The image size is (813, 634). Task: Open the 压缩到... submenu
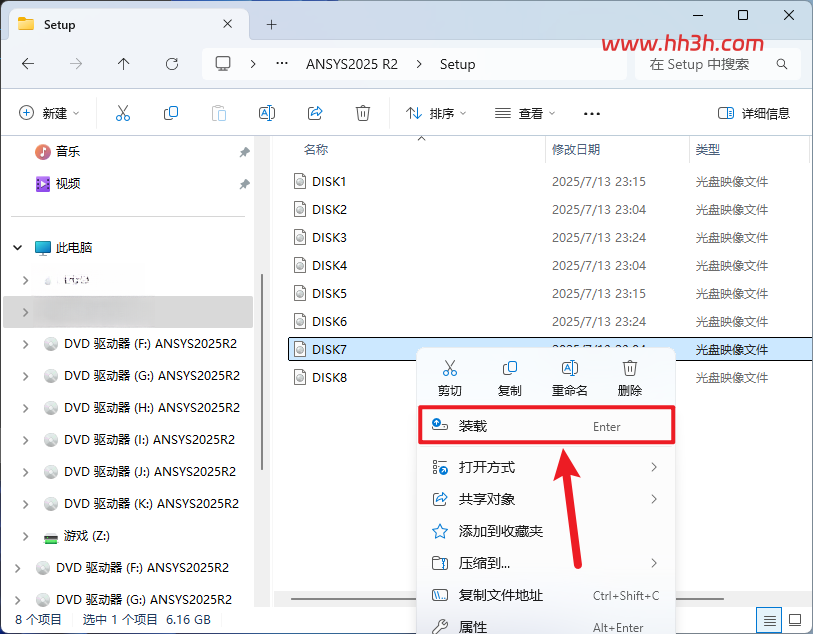click(546, 563)
